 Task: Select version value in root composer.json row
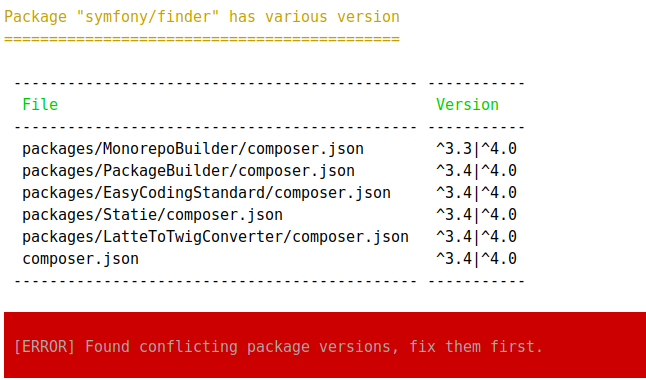[x=476, y=259]
